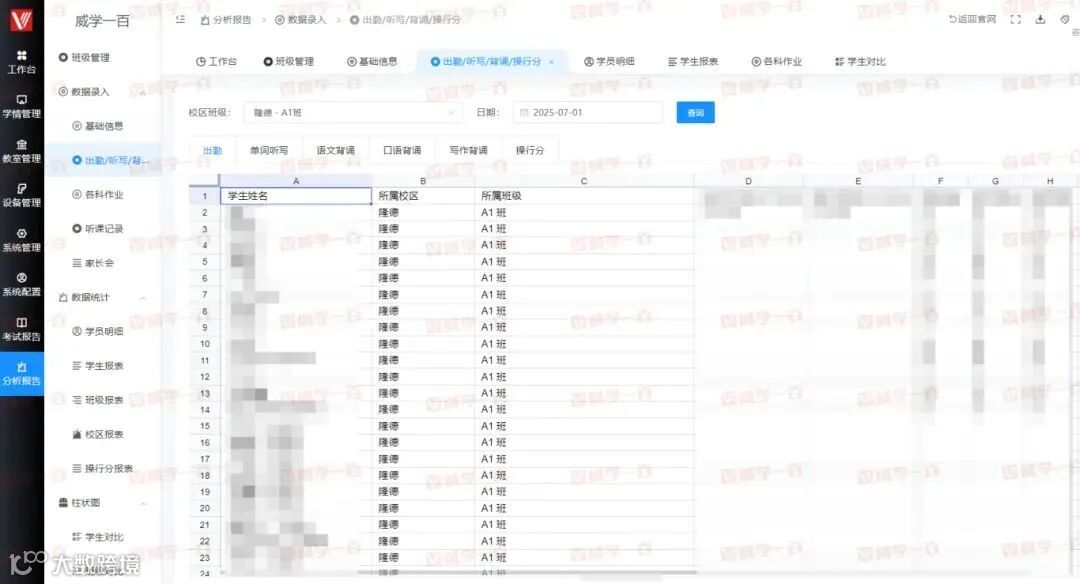The height and width of the screenshot is (584, 1080).
Task: Open 教室管理 in the dark sidebar
Action: [x=21, y=152]
